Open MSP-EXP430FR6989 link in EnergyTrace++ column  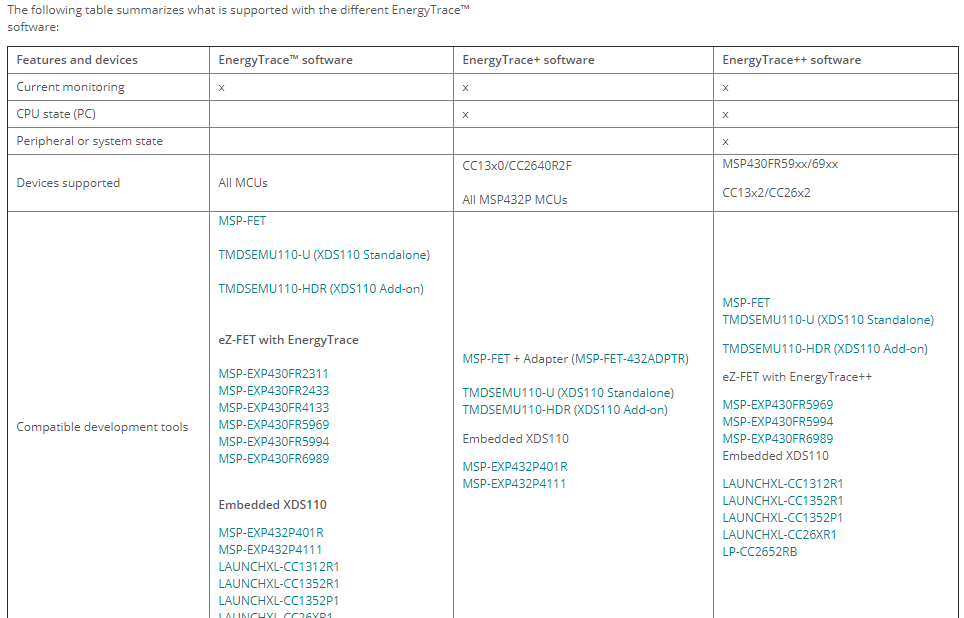(778, 438)
